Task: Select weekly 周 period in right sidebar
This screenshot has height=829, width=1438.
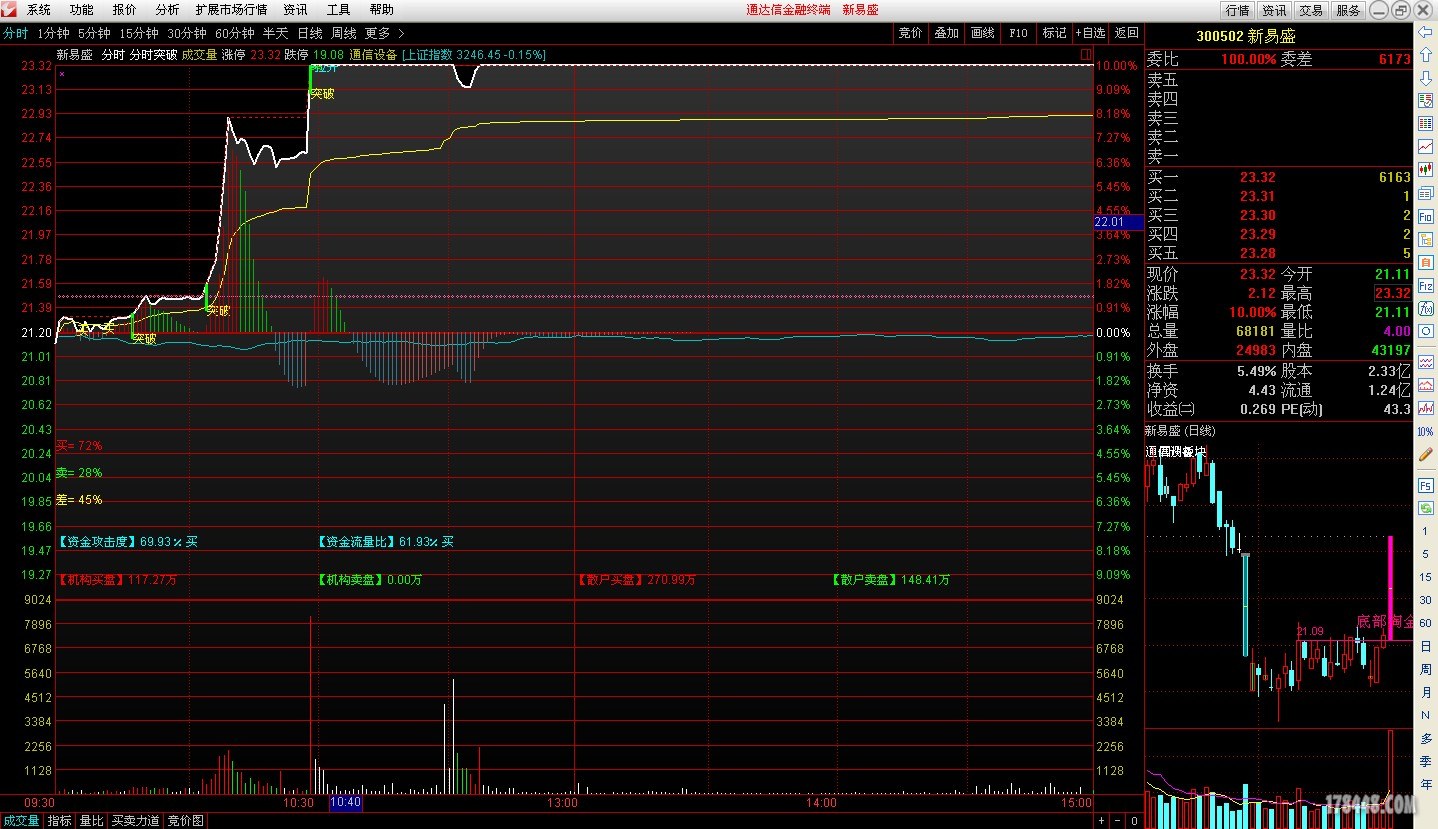Action: tap(1426, 669)
